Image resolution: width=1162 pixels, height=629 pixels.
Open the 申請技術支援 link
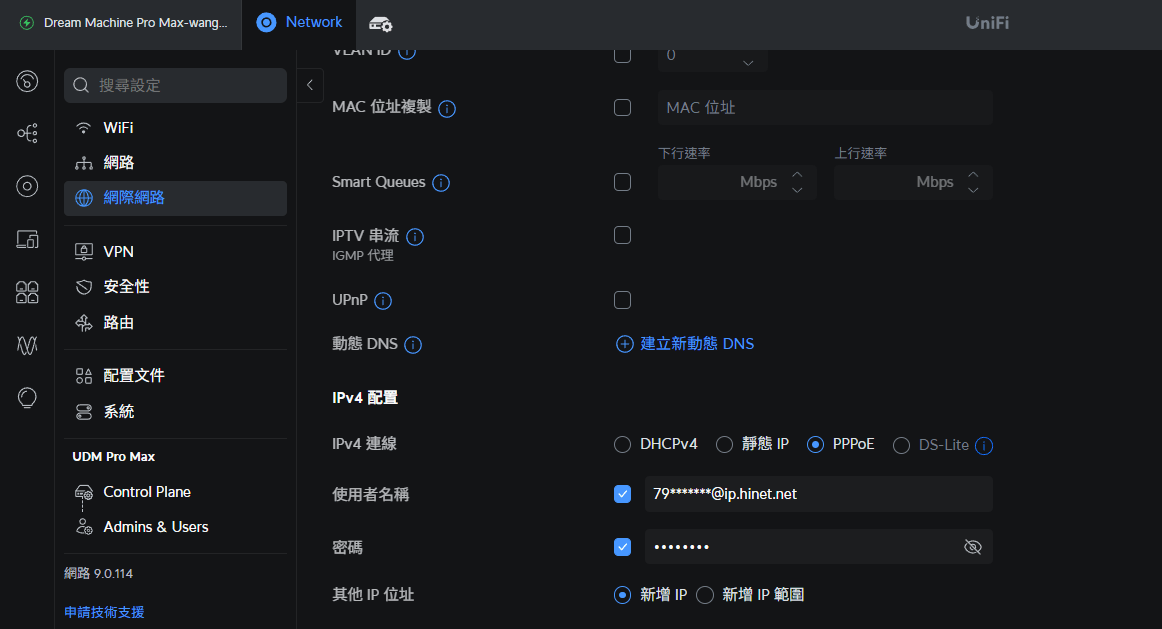click(x=104, y=612)
